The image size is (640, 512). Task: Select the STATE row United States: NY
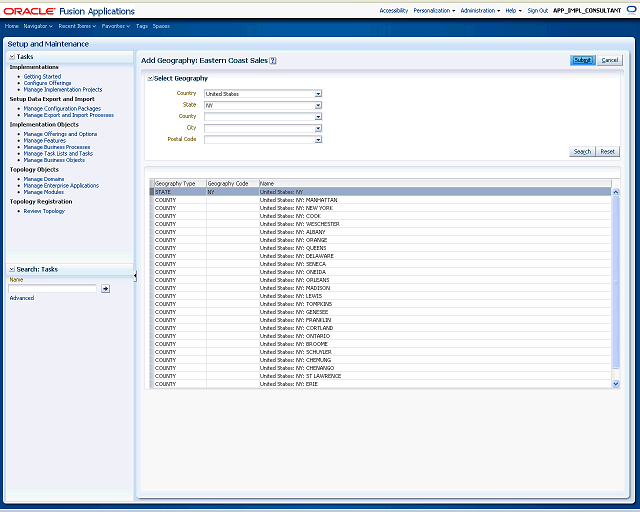(380, 192)
